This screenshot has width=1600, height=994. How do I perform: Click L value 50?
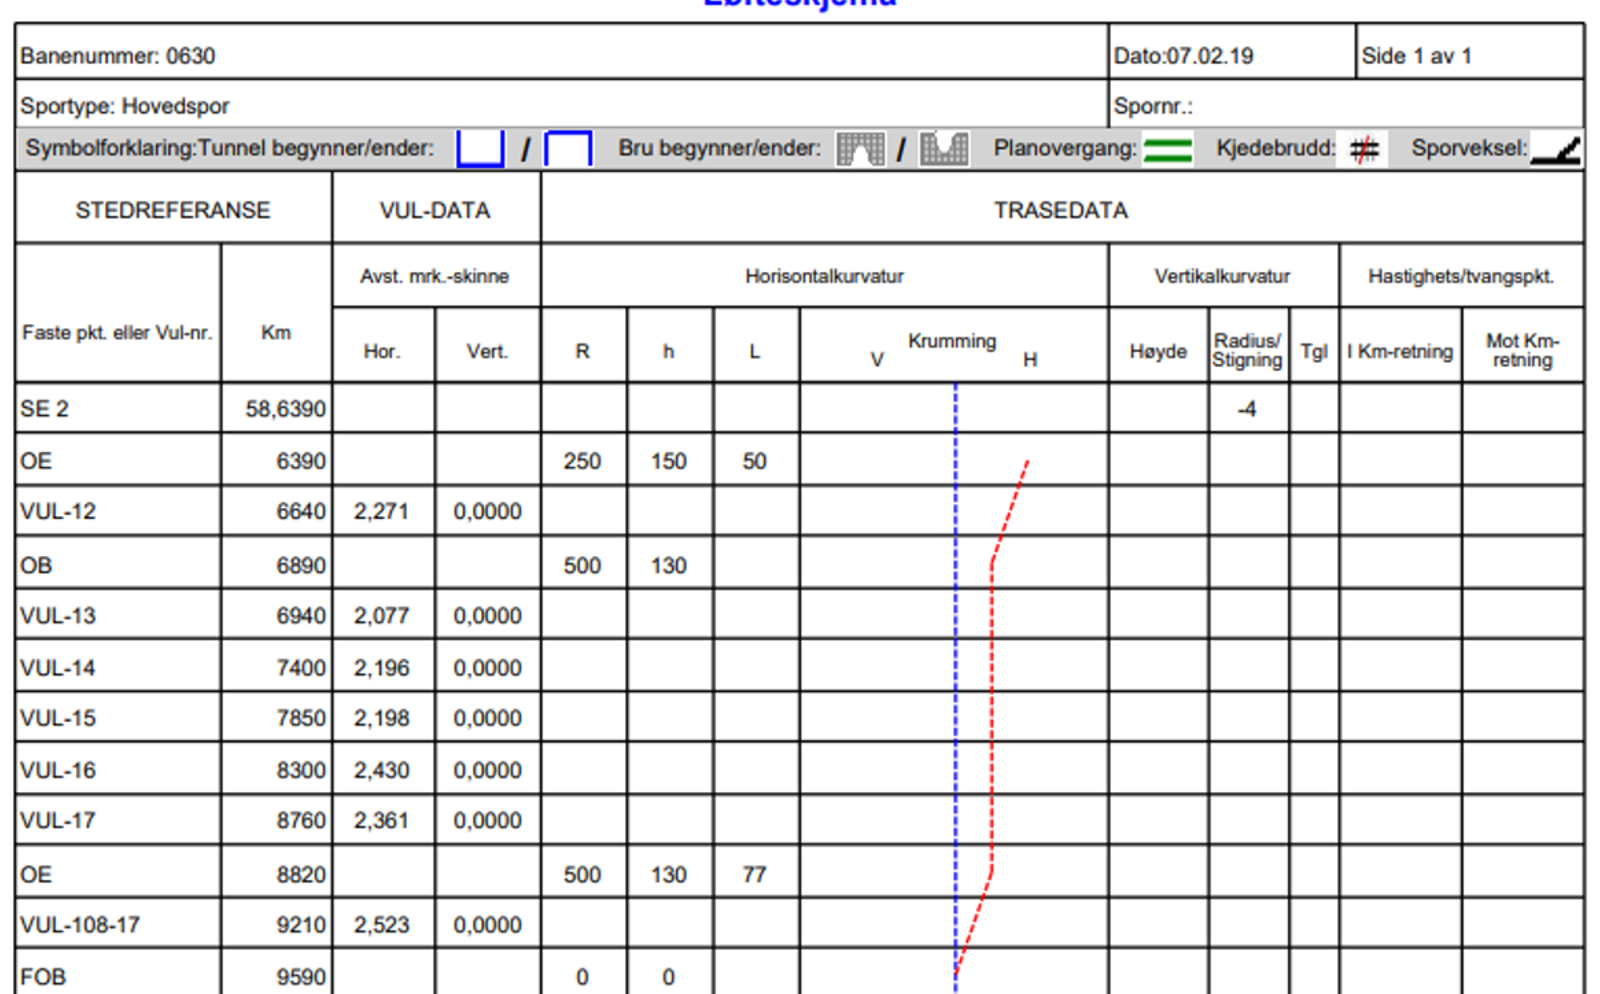coord(755,461)
